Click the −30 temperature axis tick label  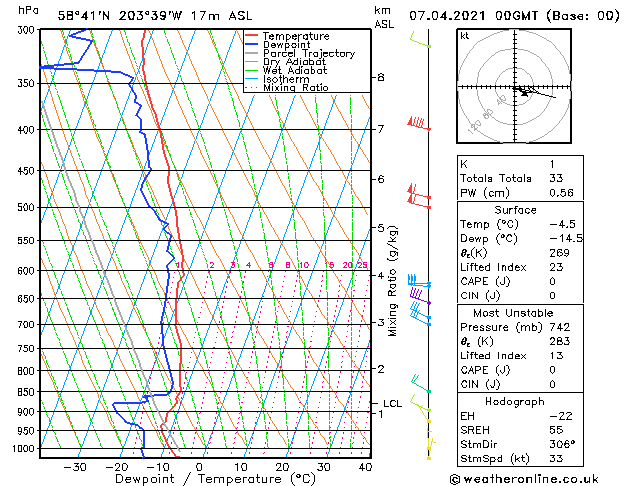[75, 467]
